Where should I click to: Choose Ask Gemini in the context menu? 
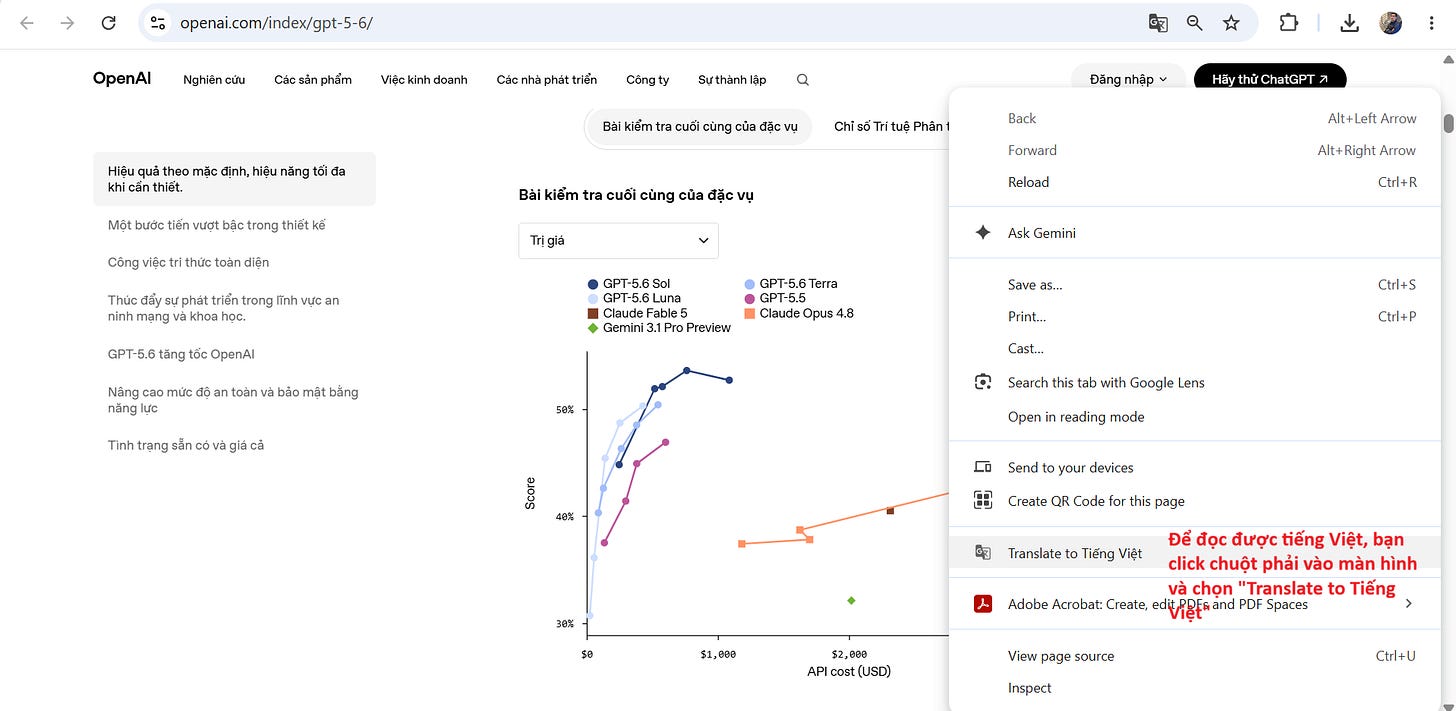pyautogui.click(x=1195, y=233)
